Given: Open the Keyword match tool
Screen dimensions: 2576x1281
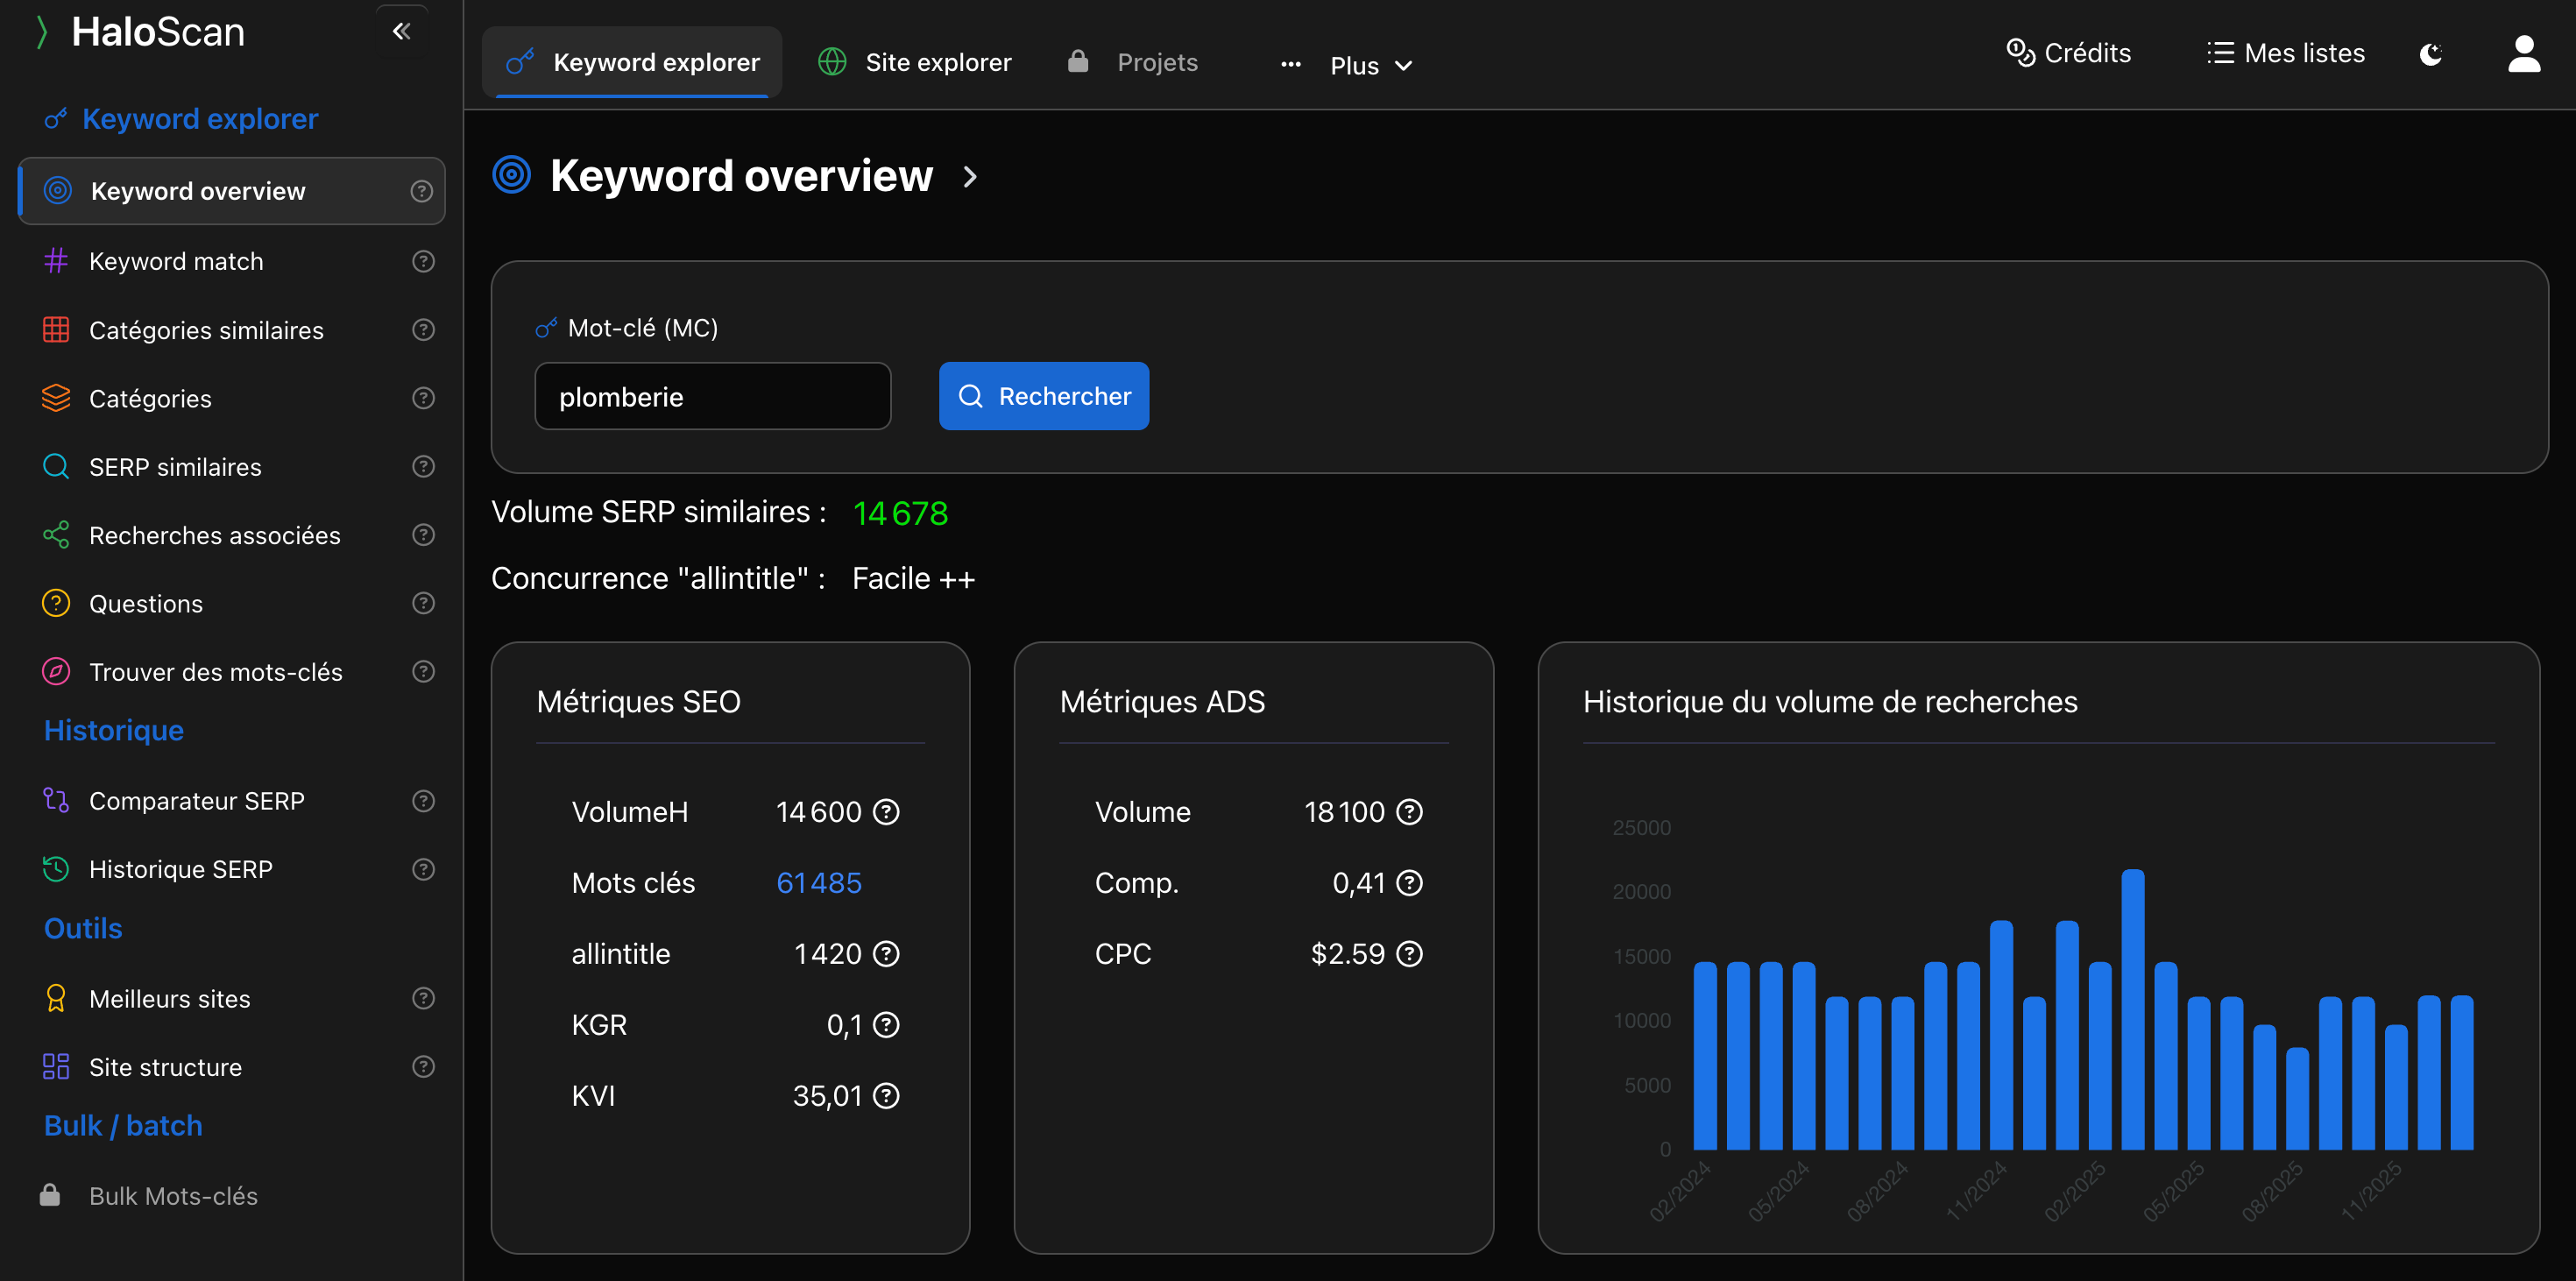Looking at the screenshot, I should tap(176, 261).
